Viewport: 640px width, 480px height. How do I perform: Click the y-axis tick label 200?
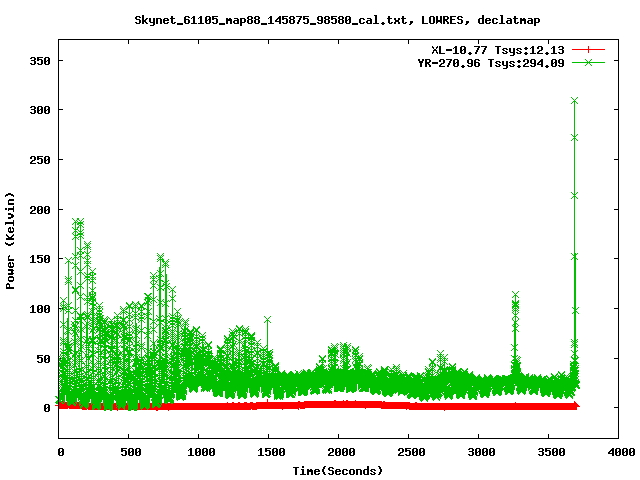[38, 209]
